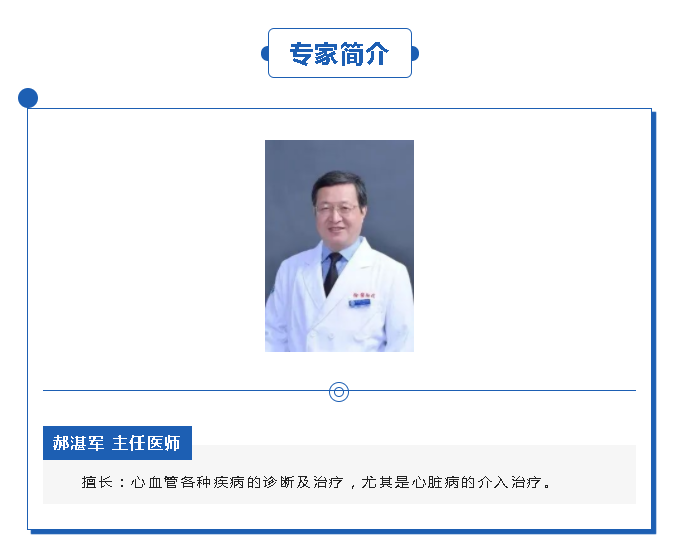Click the divider line right of the circle
This screenshot has width=683, height=553.
(x=492, y=391)
